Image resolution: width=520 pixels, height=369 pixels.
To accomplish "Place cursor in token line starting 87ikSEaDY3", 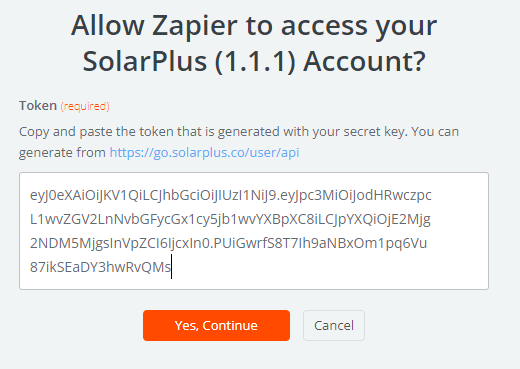I will coord(100,267).
